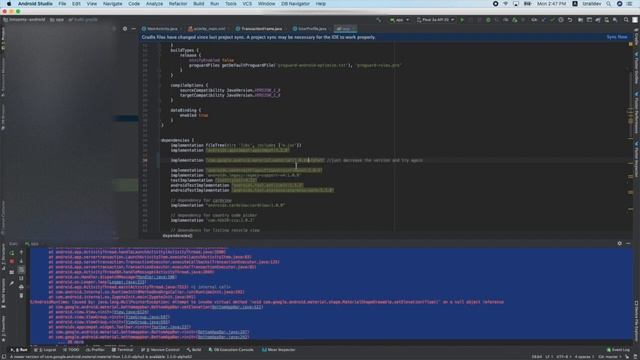Click the build hammer icon in toolbar
This screenshot has width=640, height=360.
click(379, 20)
